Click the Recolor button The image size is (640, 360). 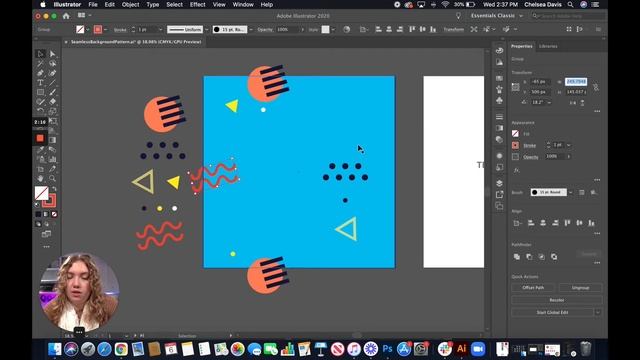tap(557, 300)
